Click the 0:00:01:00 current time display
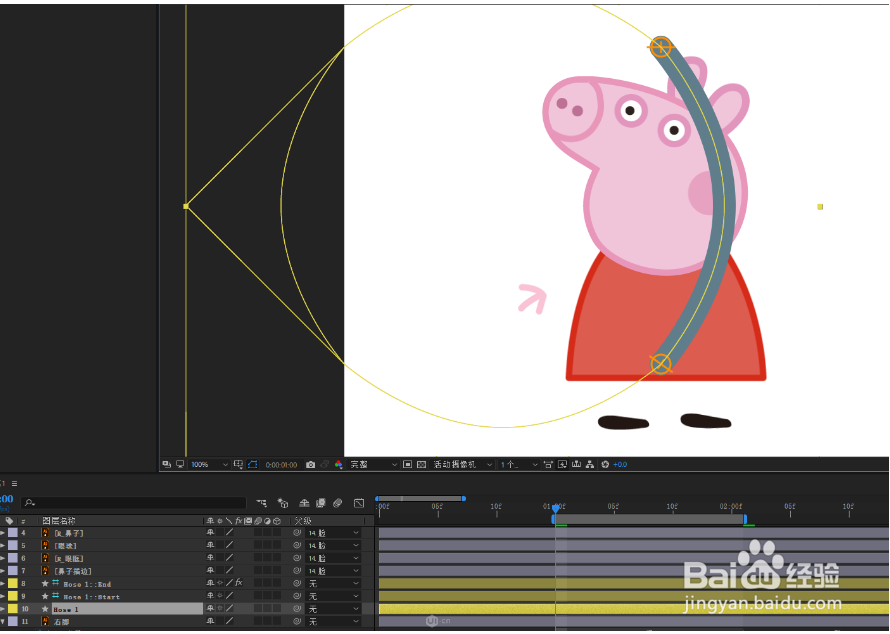 click(282, 465)
